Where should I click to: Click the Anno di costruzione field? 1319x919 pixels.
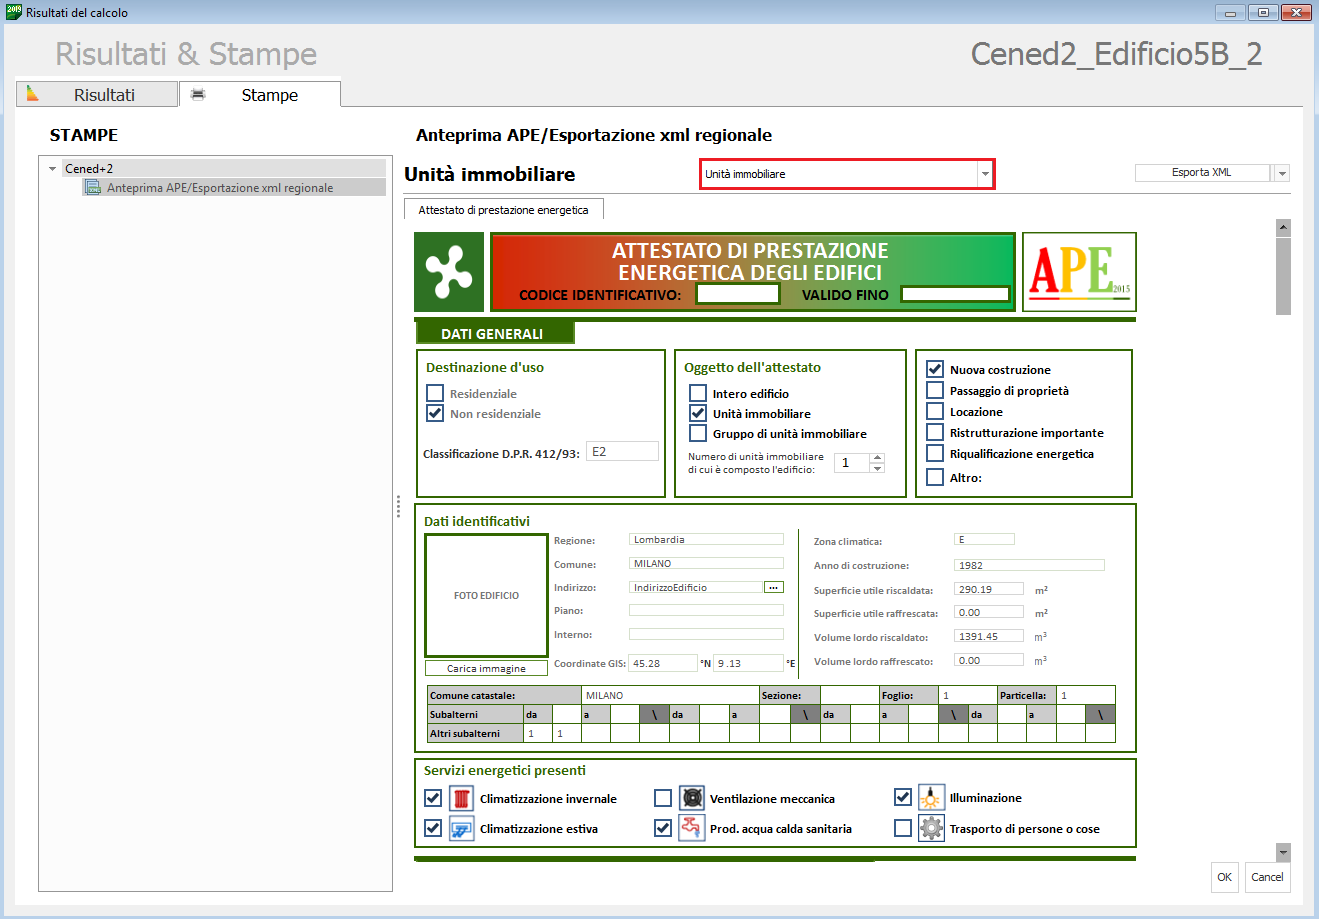click(1029, 565)
